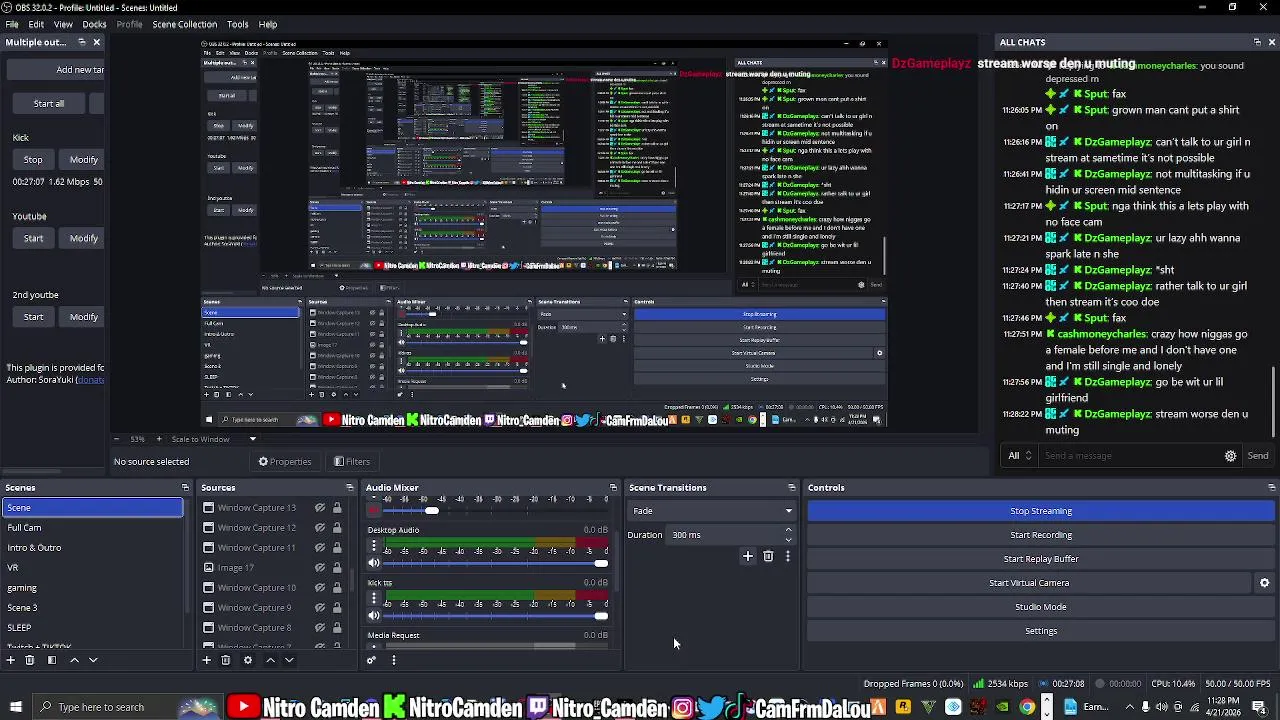Mute Kick tts speaker icon
This screenshot has width=1280, height=720.
[374, 616]
